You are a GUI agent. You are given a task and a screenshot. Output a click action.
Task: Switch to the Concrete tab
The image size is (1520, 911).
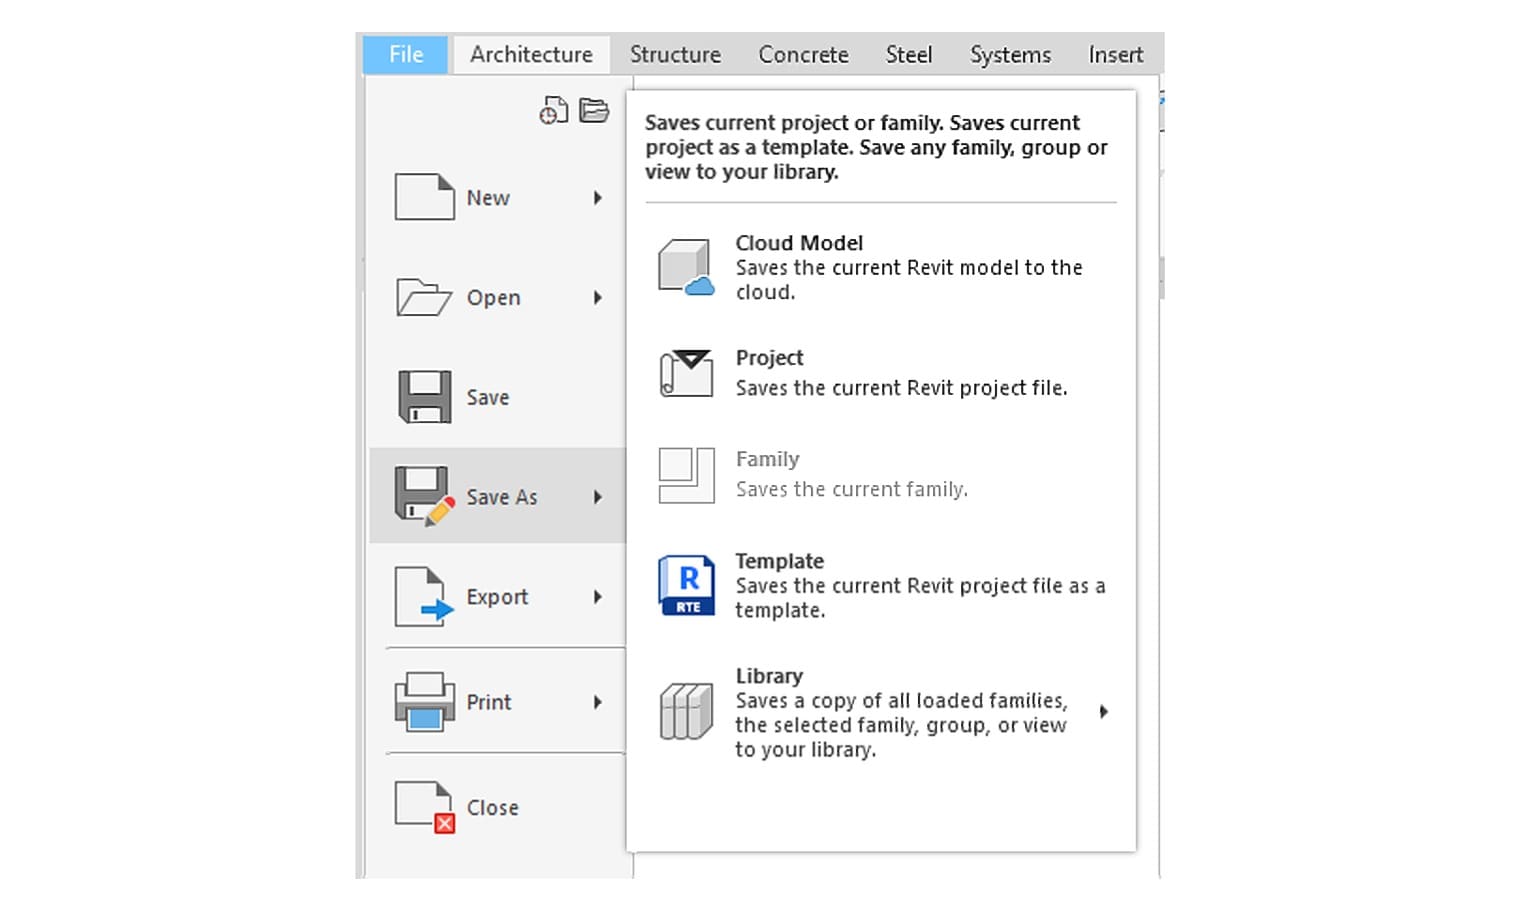pos(803,54)
